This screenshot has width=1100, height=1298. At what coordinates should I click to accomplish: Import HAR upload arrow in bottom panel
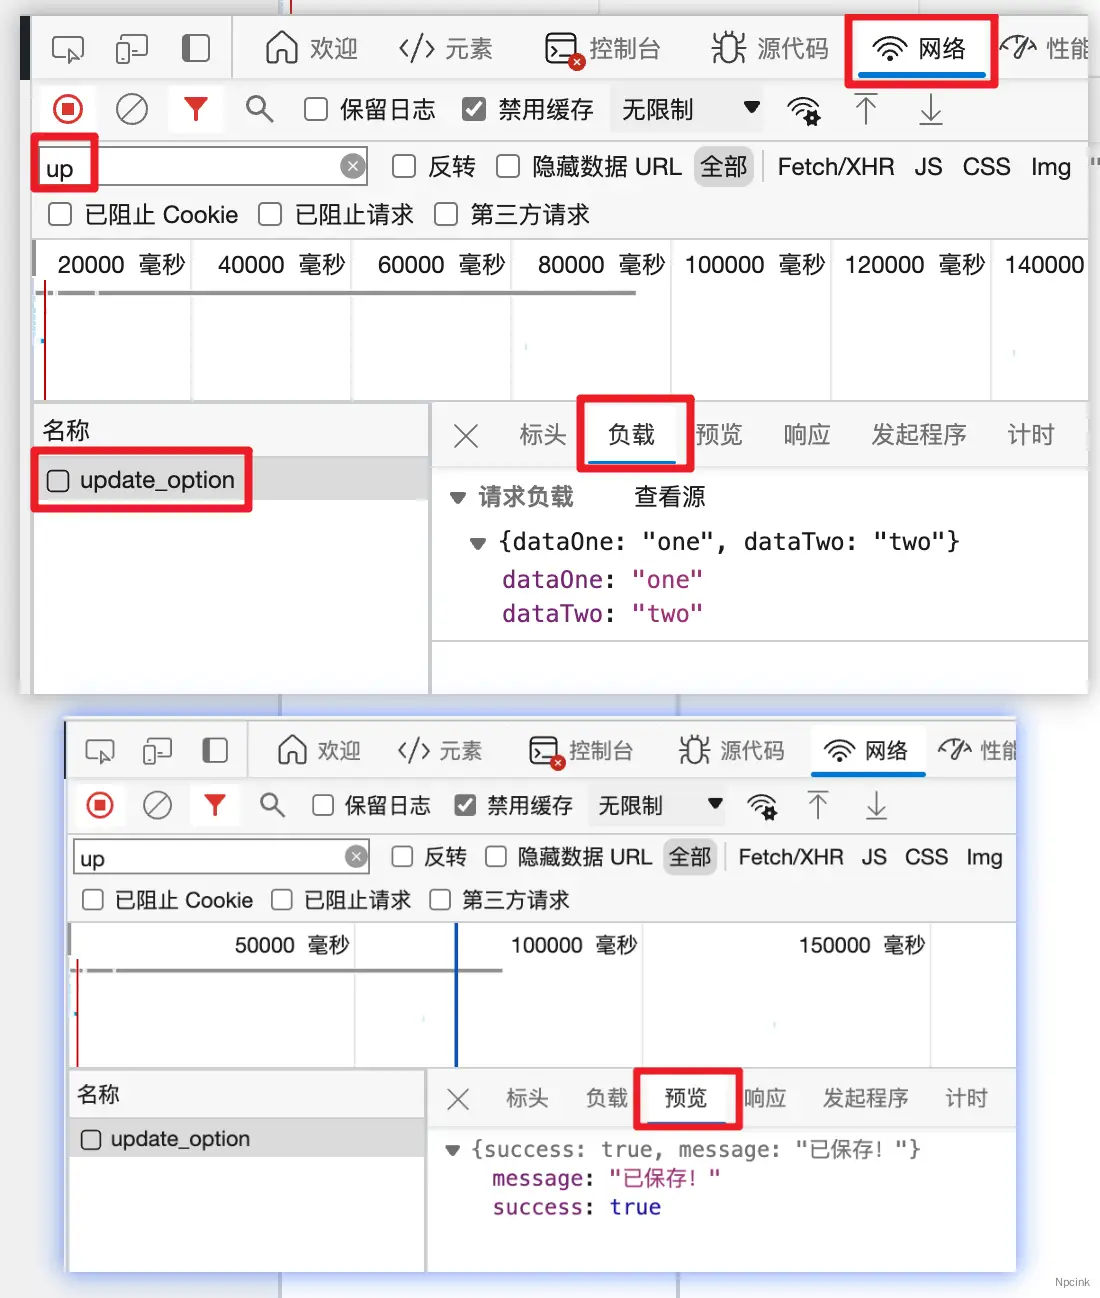click(818, 805)
